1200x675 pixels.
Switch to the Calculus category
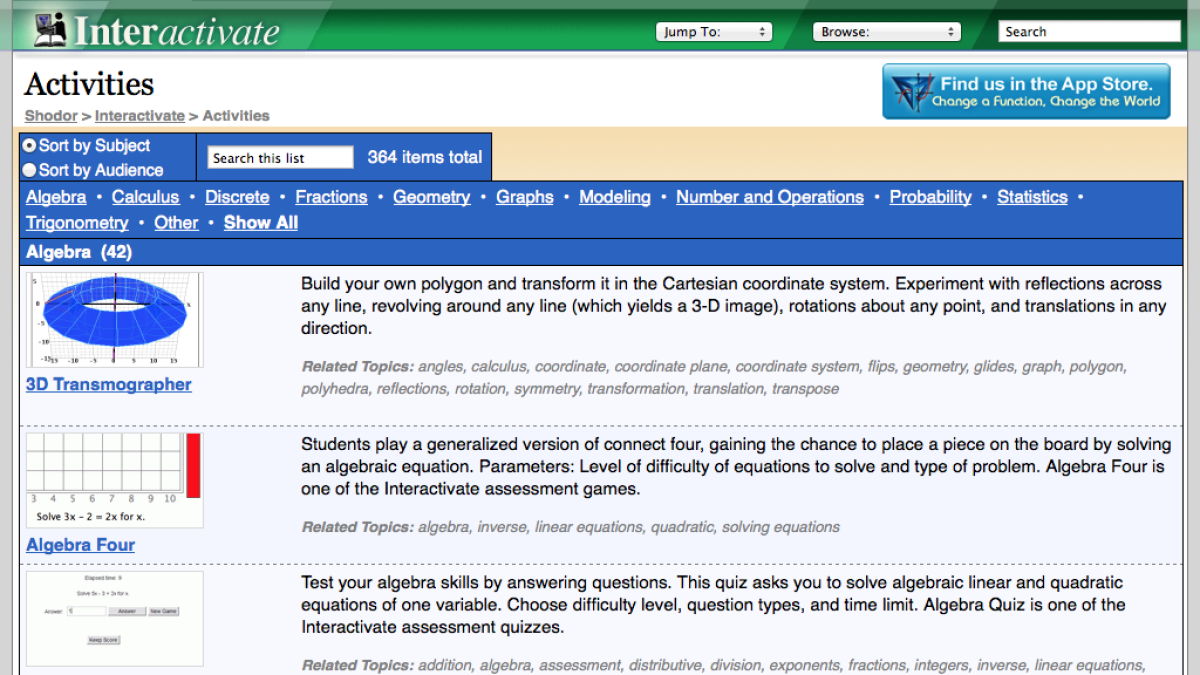point(145,197)
